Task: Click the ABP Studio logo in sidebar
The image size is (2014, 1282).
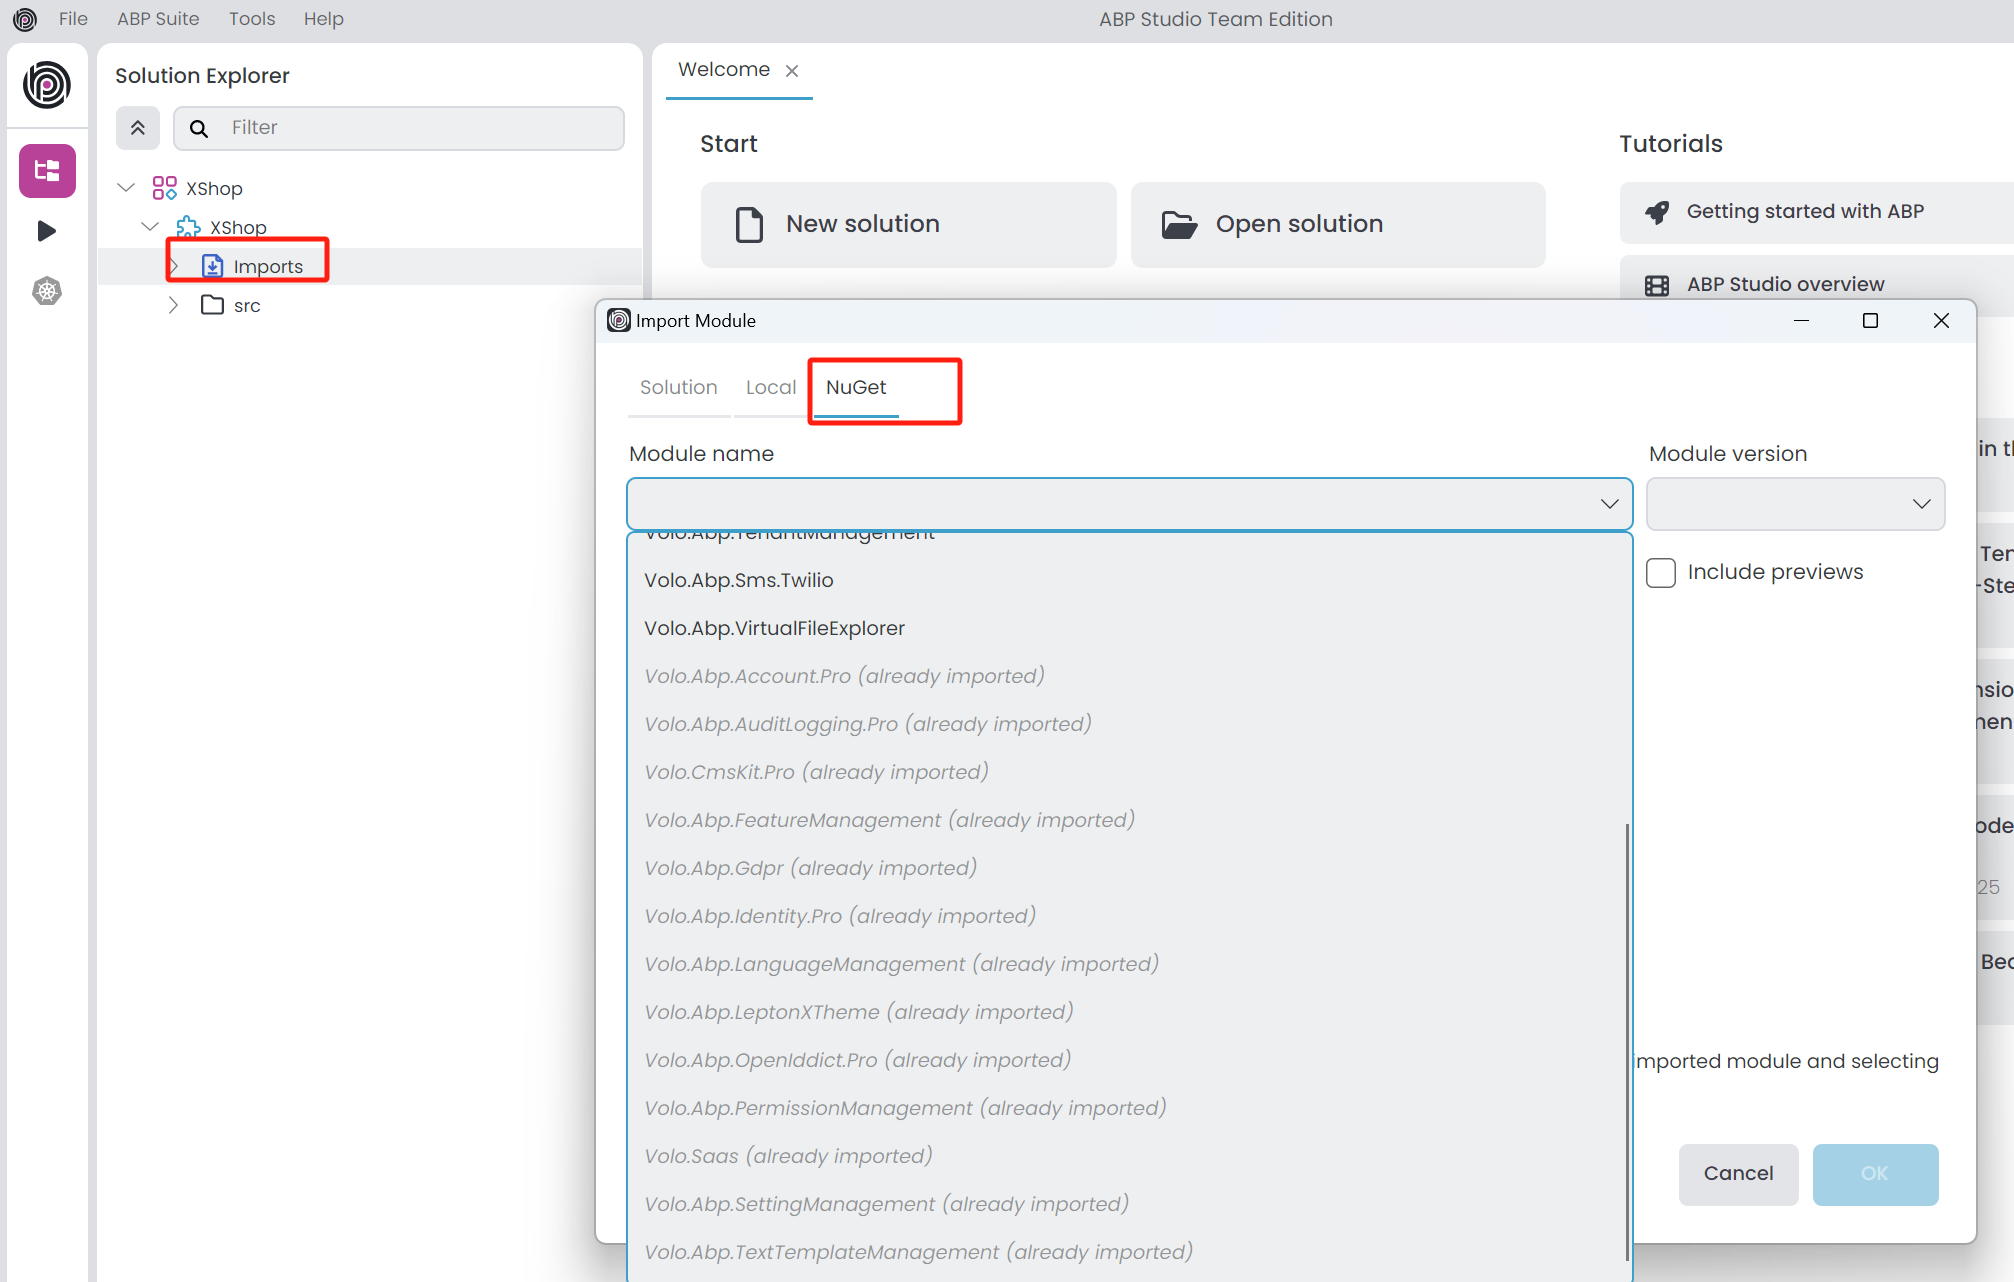Action: tap(47, 86)
